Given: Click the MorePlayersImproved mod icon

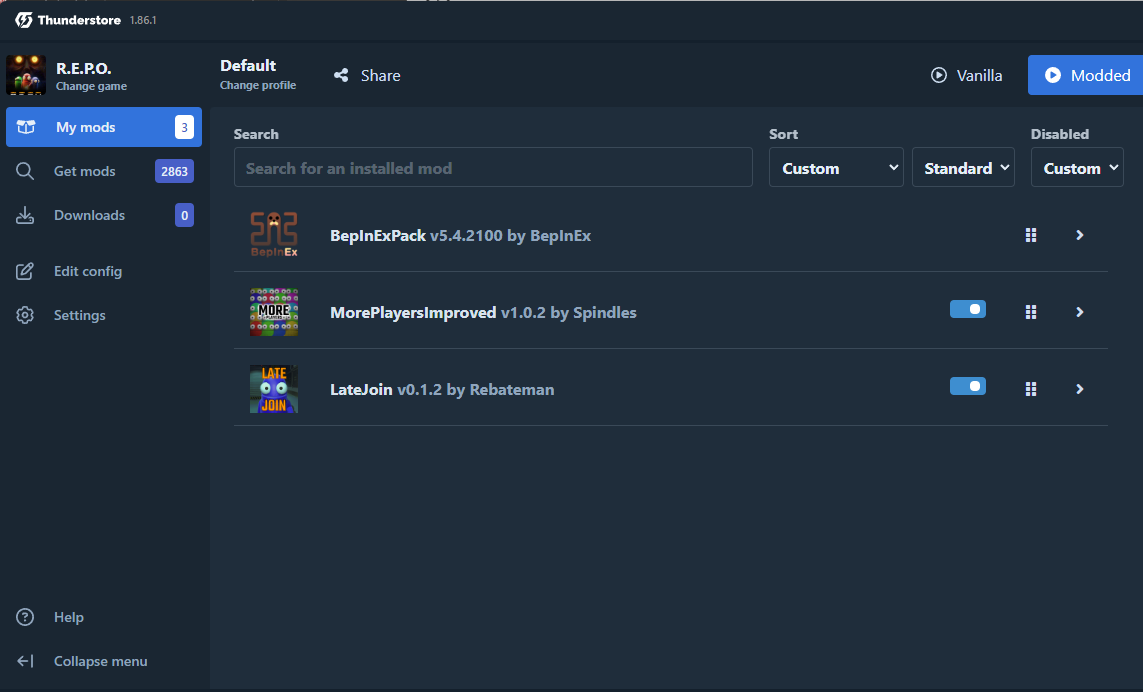Looking at the screenshot, I should [x=274, y=312].
